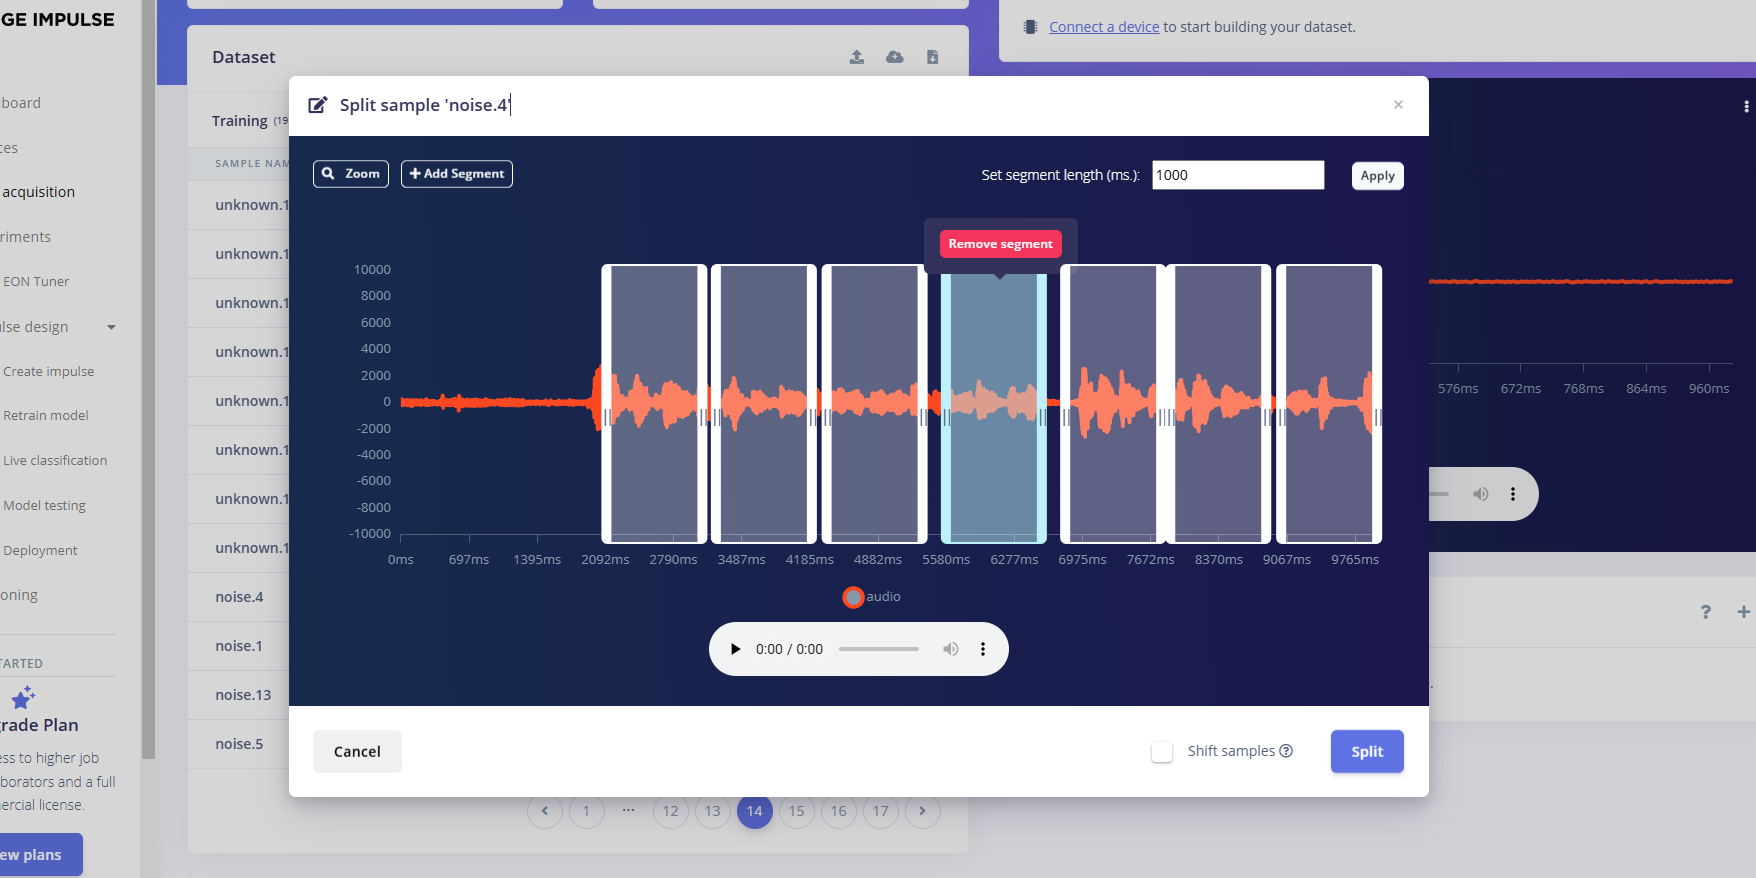The width and height of the screenshot is (1756, 878).
Task: Go to next page of samples
Action: click(922, 811)
